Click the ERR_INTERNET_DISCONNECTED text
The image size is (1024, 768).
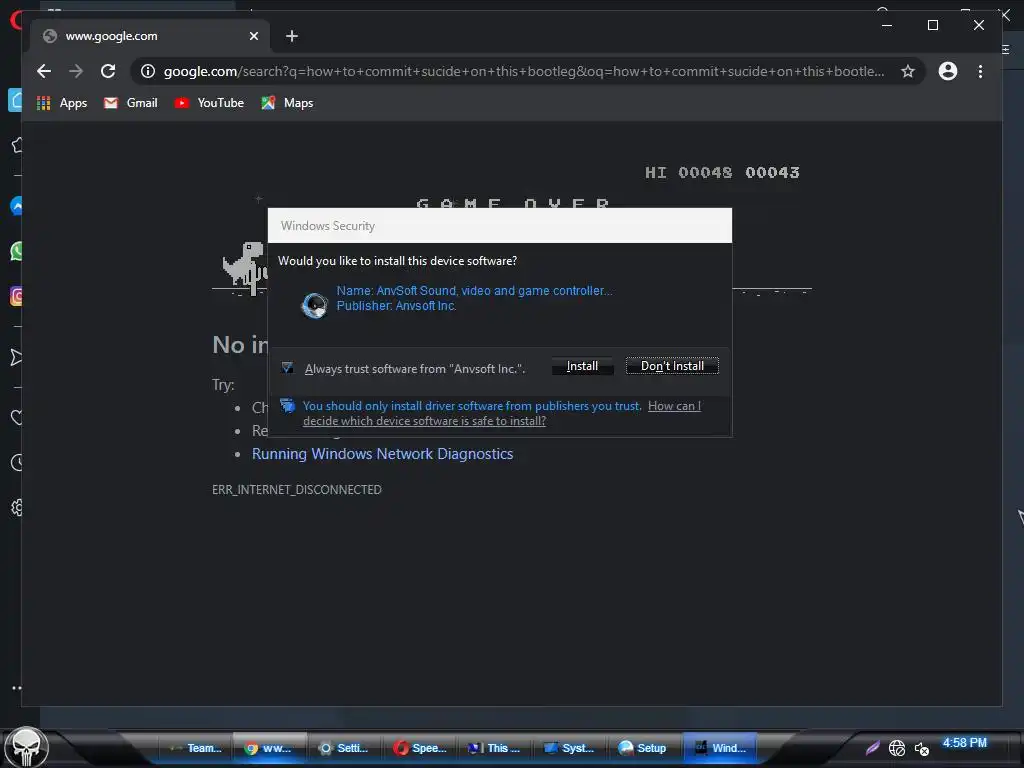296,490
